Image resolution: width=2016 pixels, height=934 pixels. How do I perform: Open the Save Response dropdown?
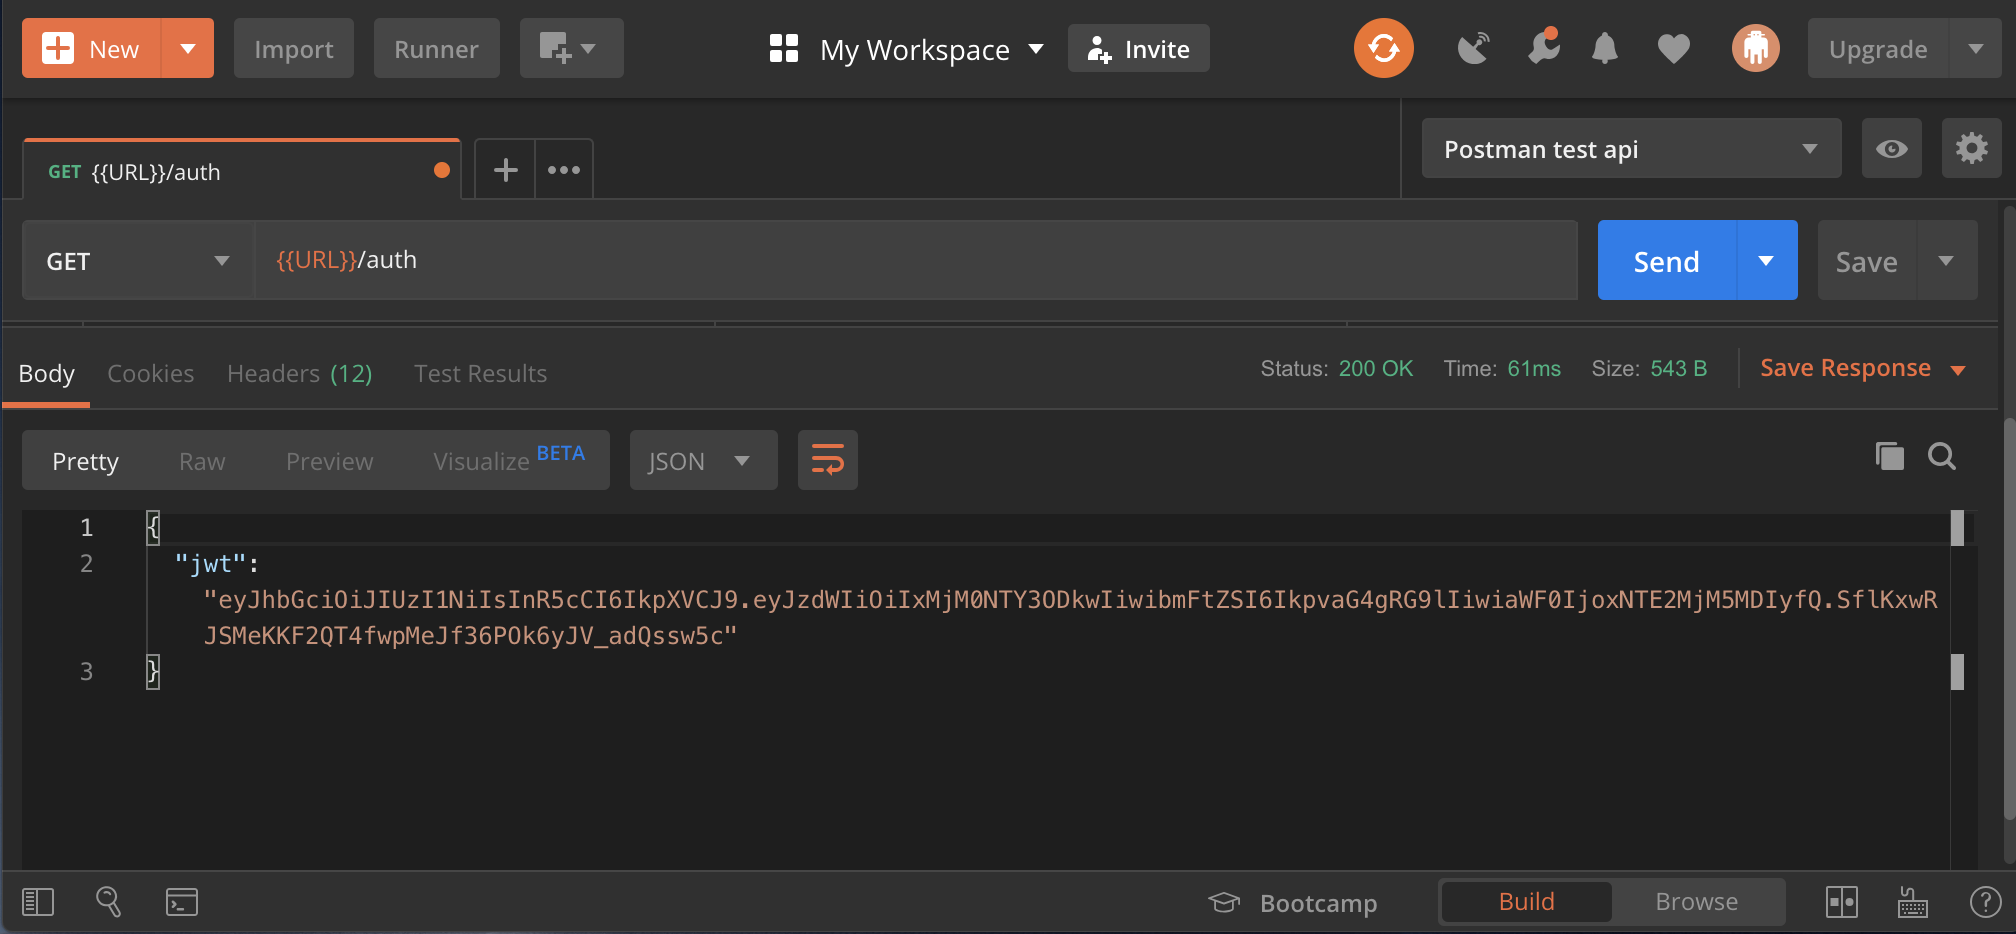[x=1863, y=368]
